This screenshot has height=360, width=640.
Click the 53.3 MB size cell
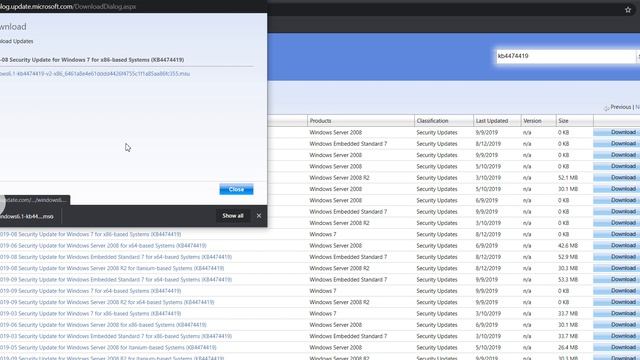click(x=568, y=280)
